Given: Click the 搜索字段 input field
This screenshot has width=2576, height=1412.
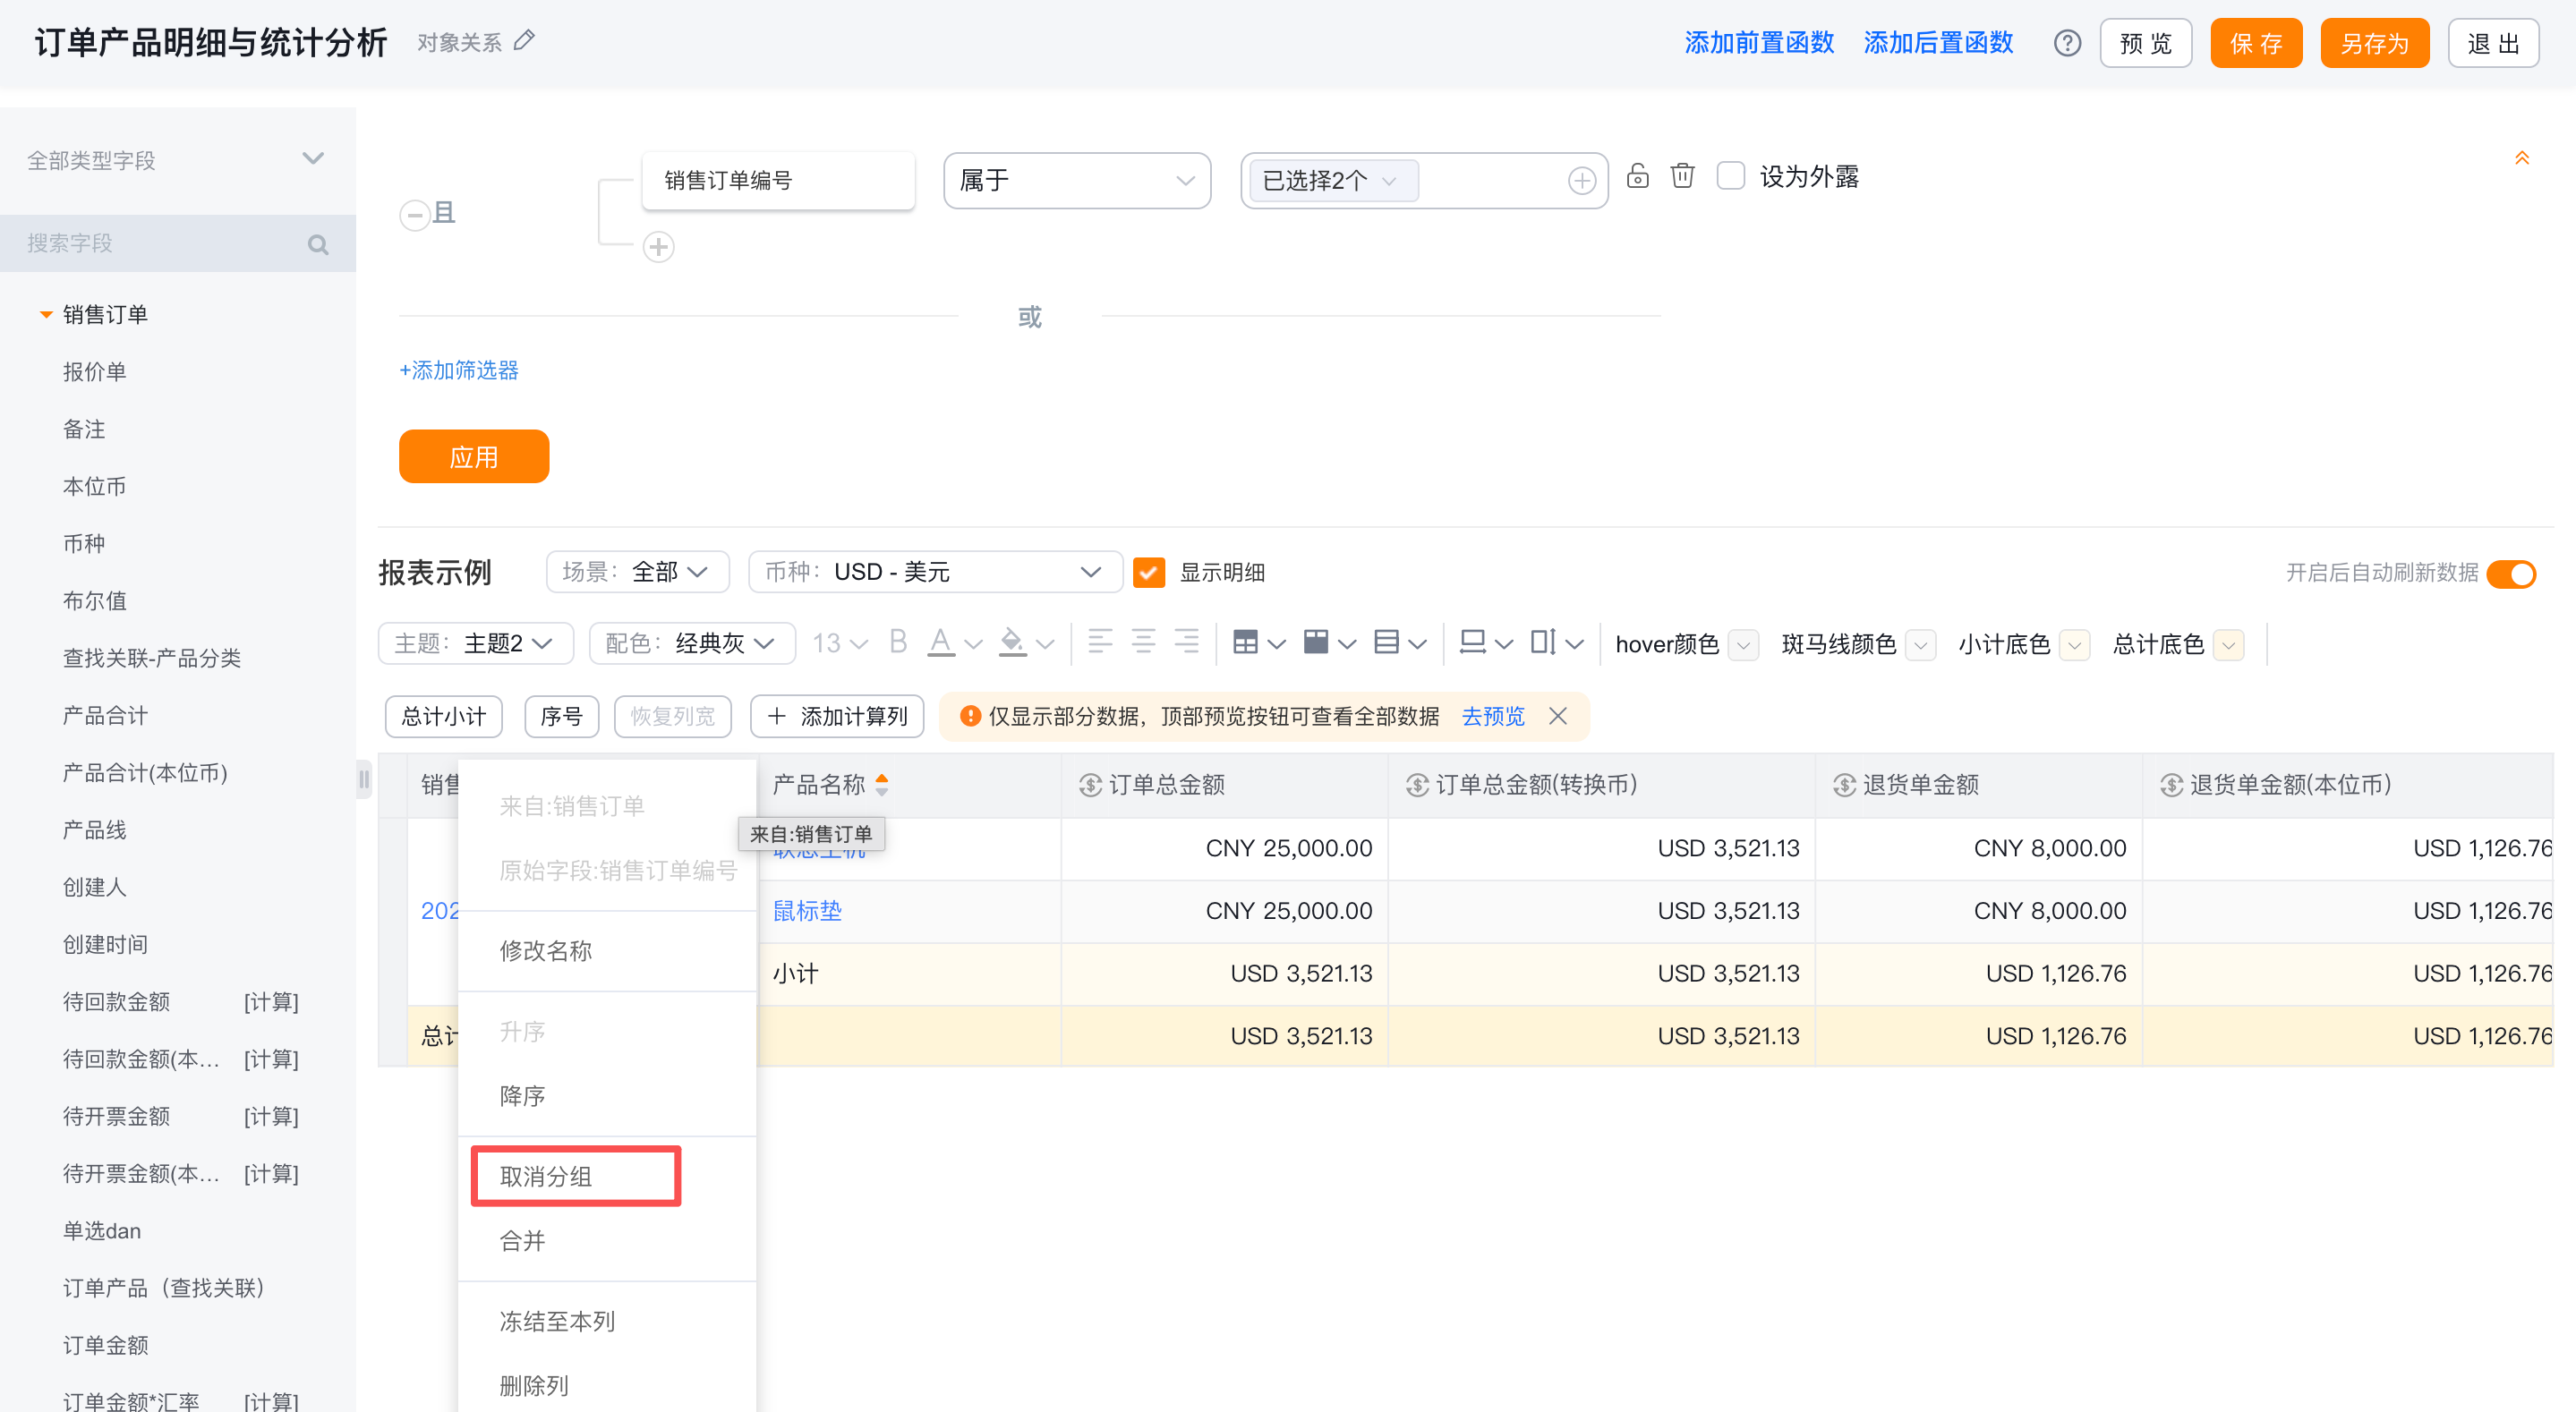Looking at the screenshot, I should point(178,243).
